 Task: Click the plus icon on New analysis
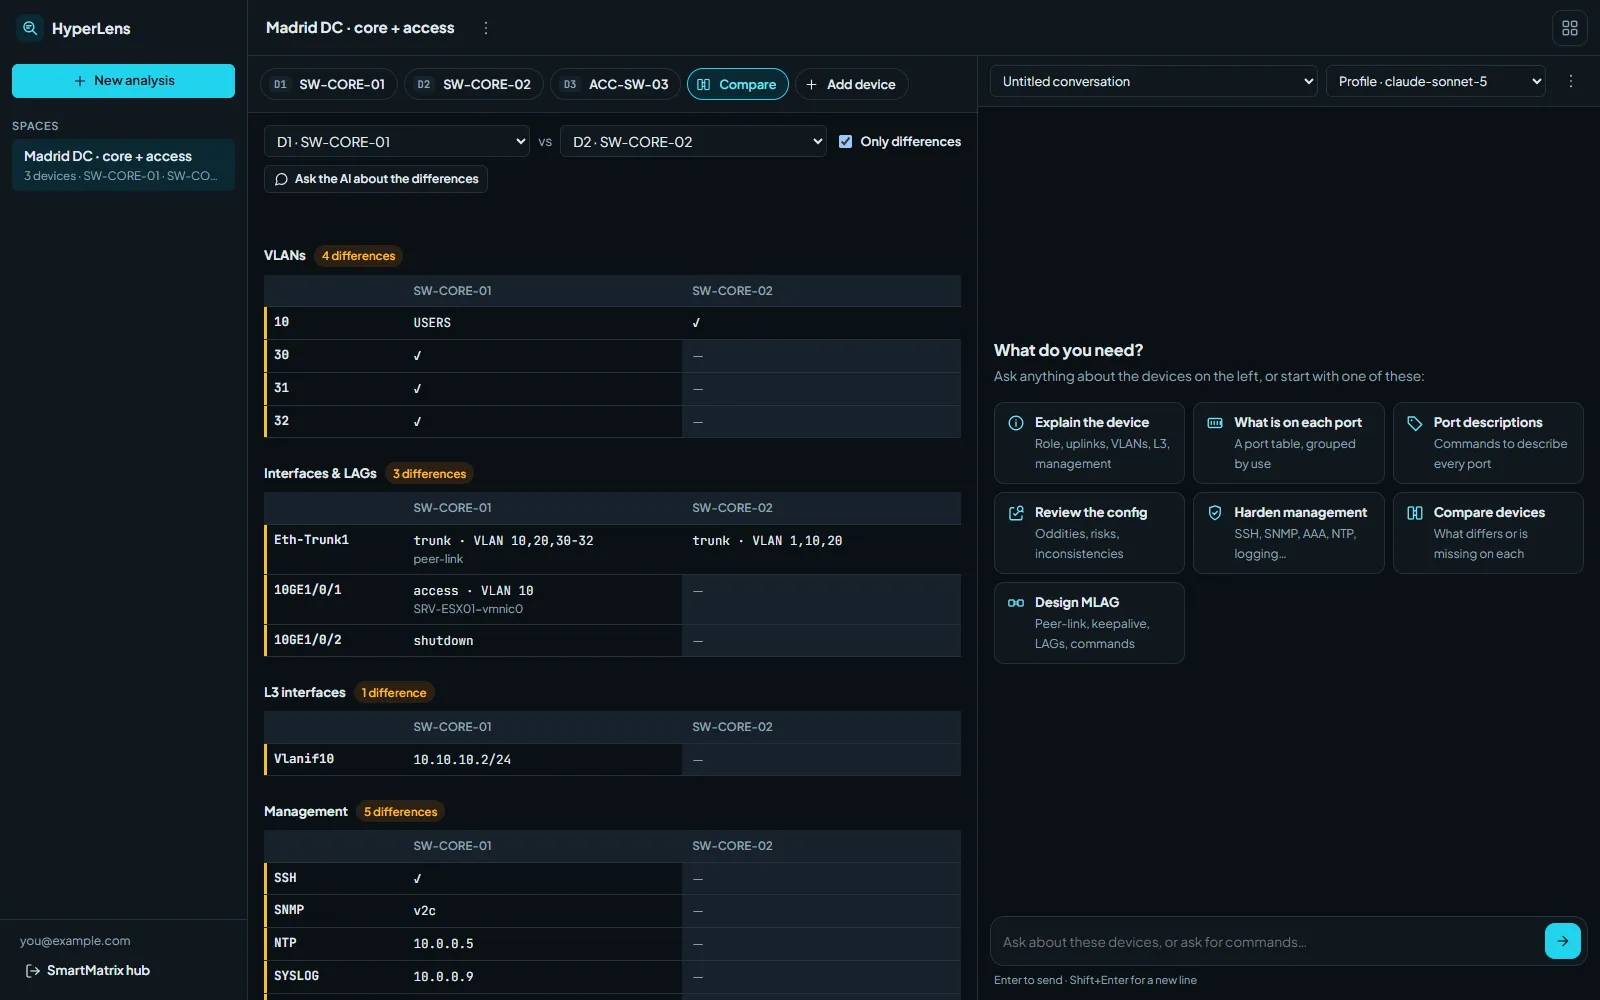(80, 81)
